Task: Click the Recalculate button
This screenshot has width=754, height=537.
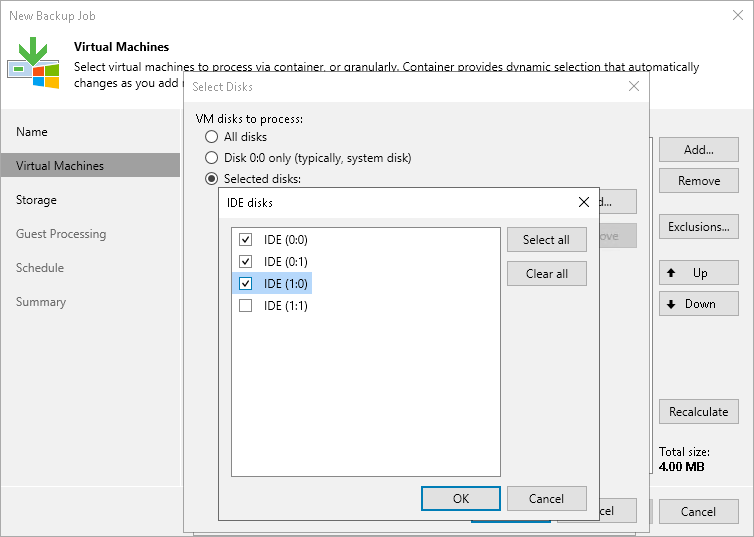Action: 699,412
